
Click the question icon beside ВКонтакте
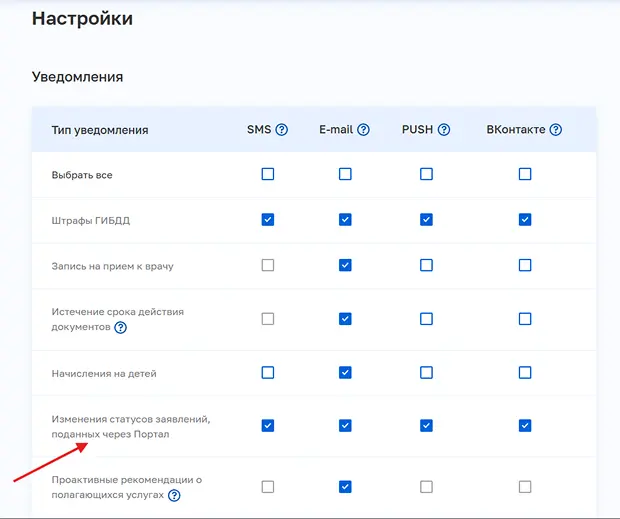click(x=555, y=130)
